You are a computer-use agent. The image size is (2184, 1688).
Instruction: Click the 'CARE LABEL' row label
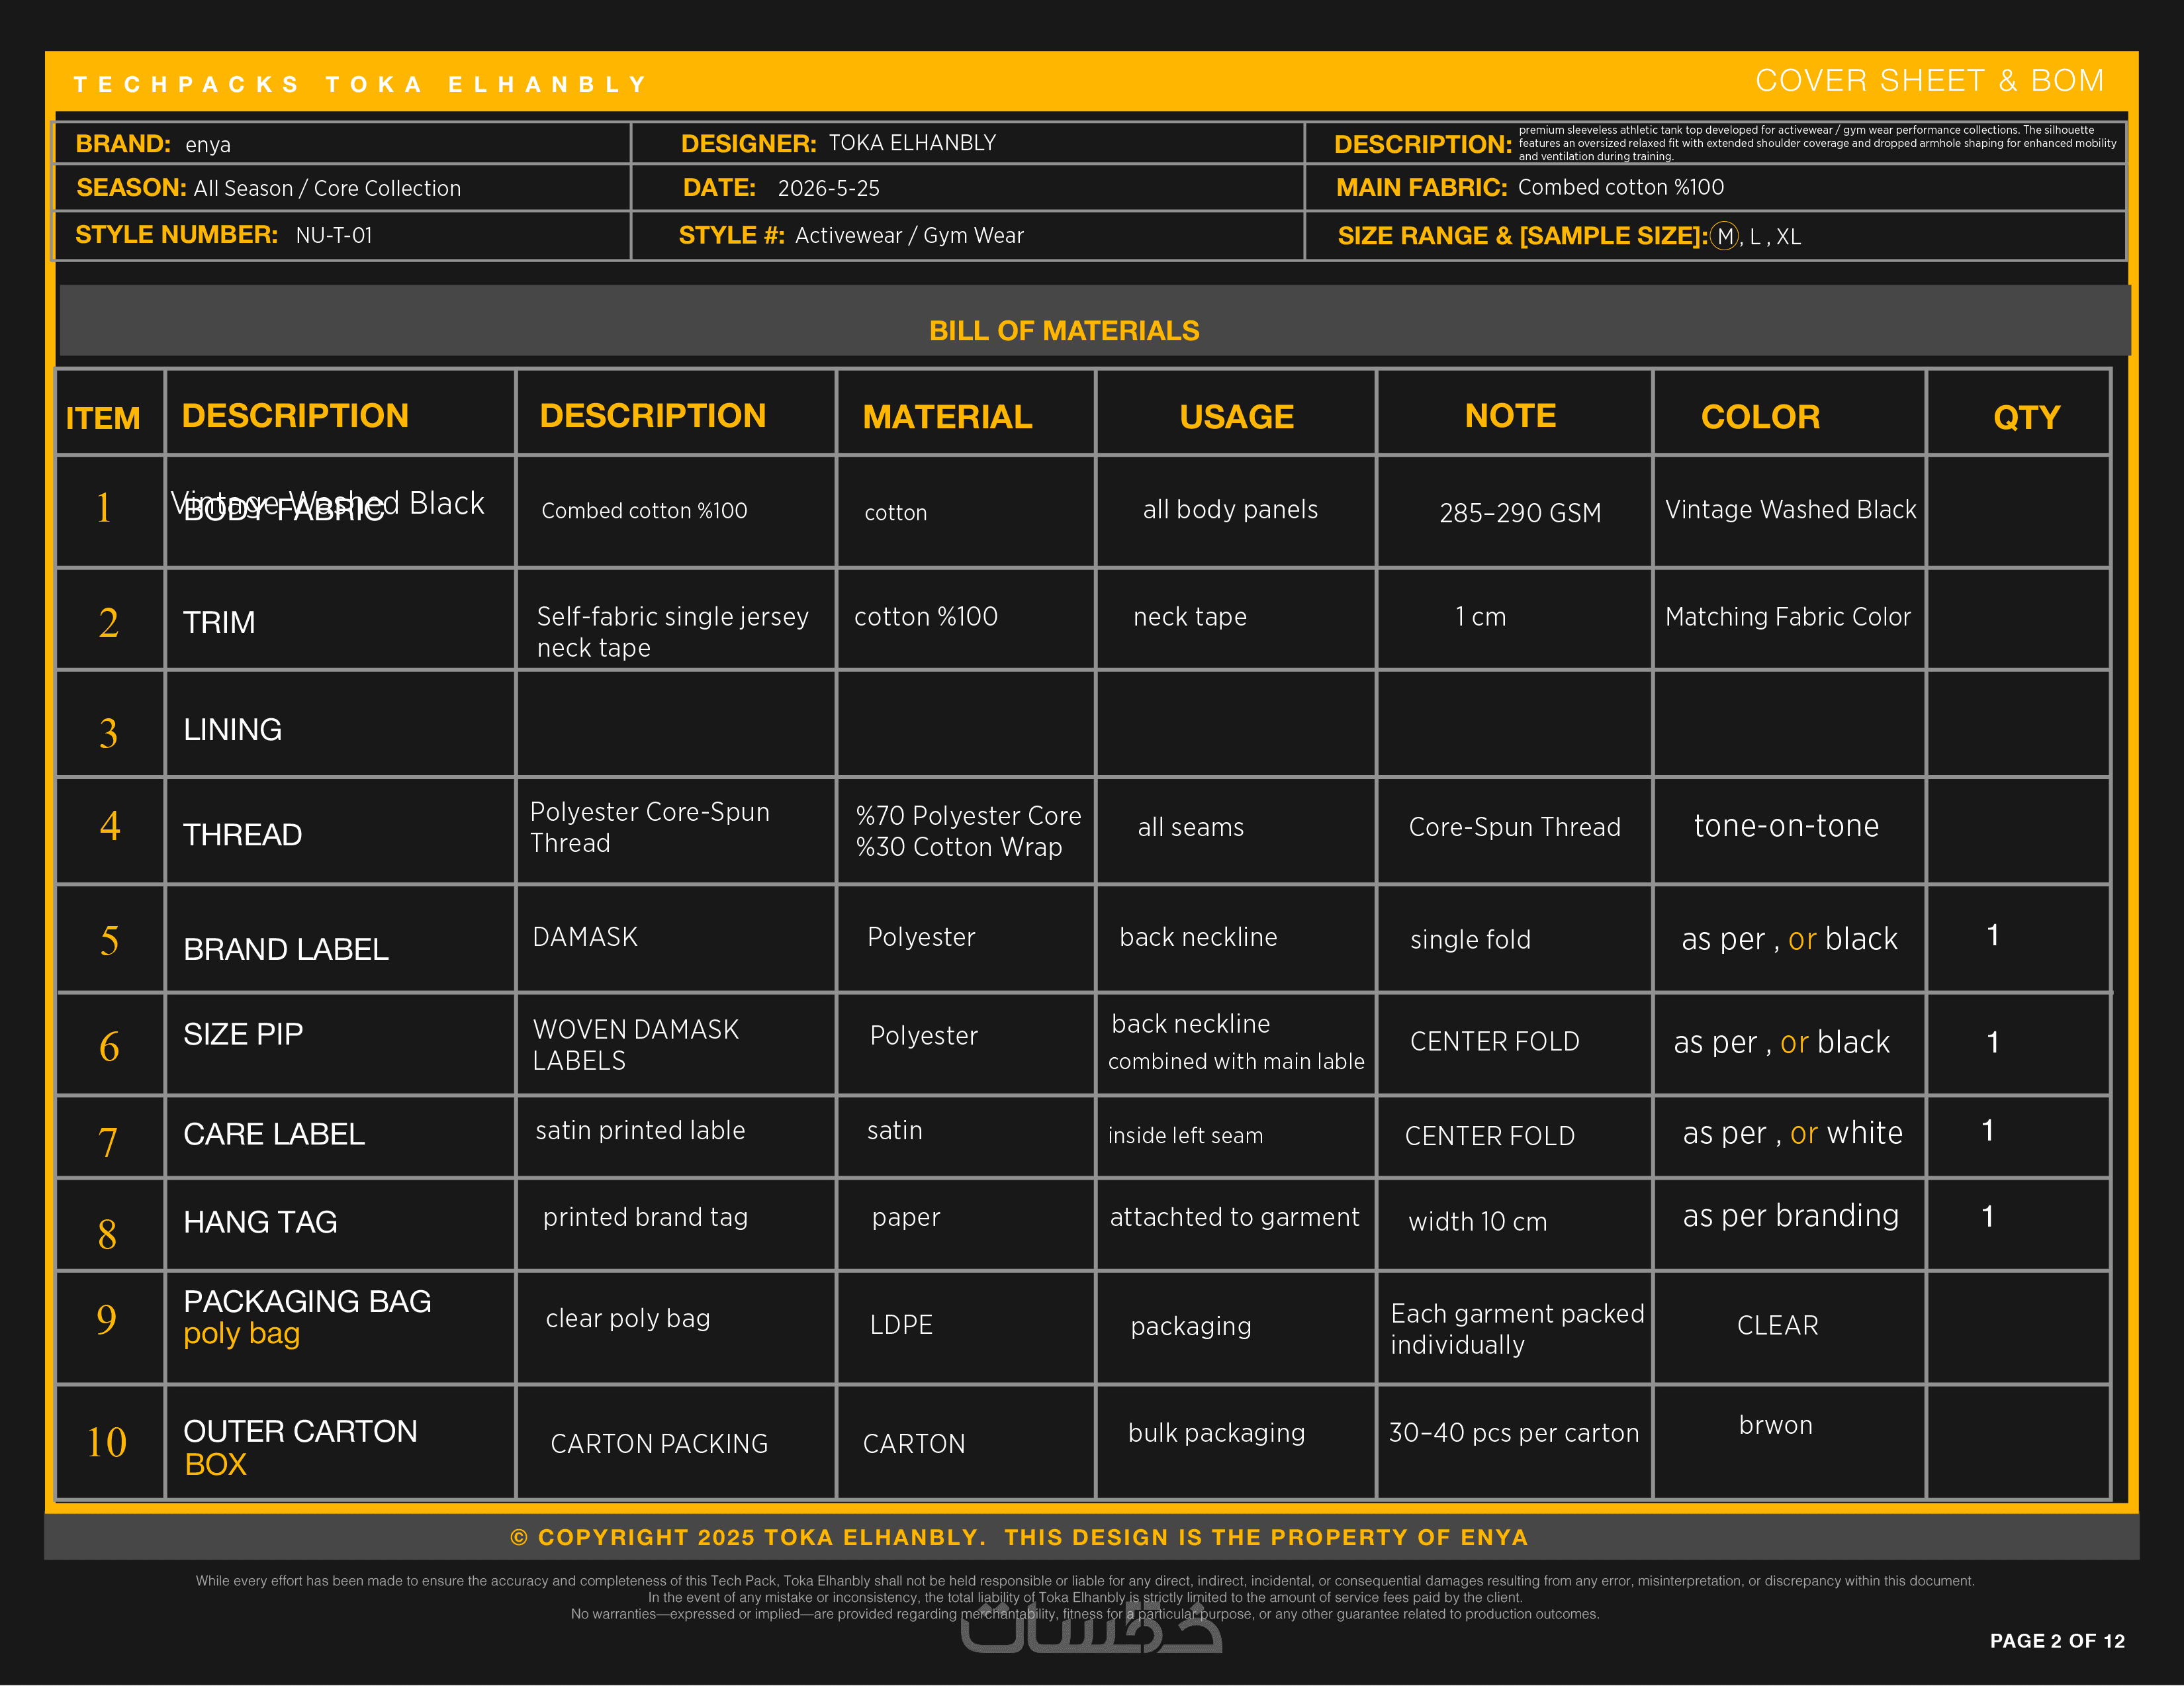274,1134
